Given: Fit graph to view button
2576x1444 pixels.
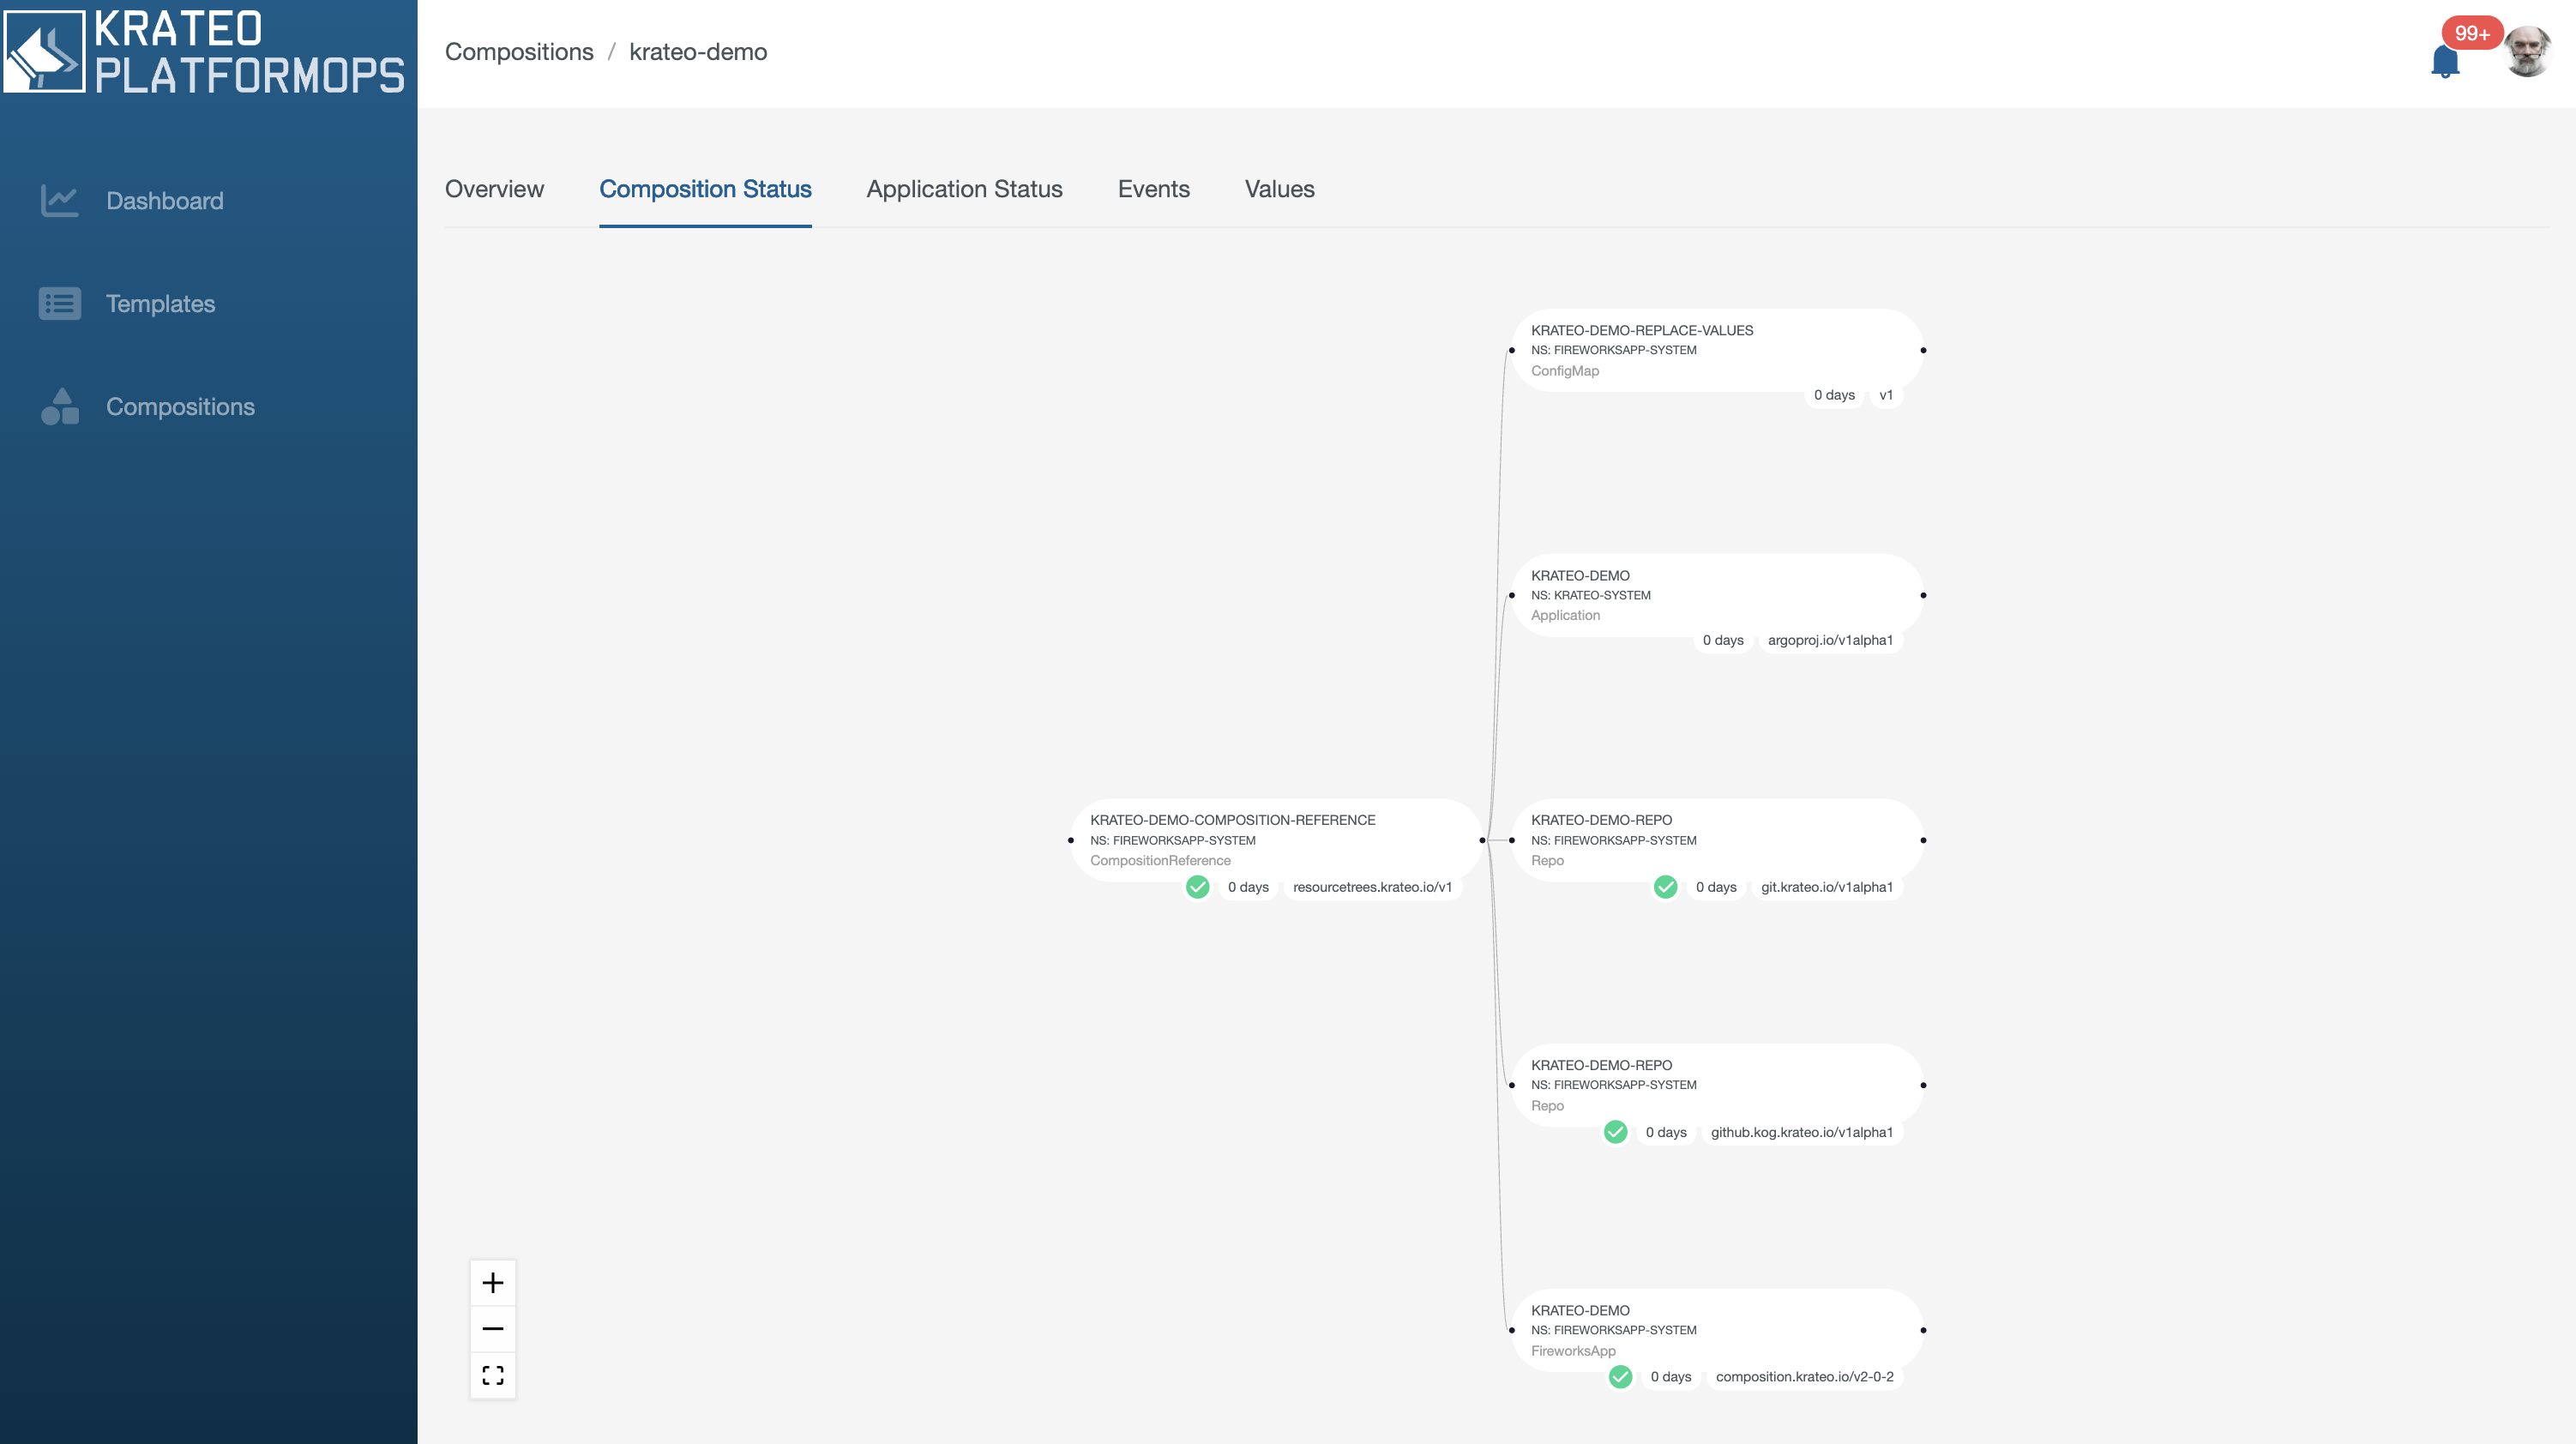Looking at the screenshot, I should tap(493, 1375).
